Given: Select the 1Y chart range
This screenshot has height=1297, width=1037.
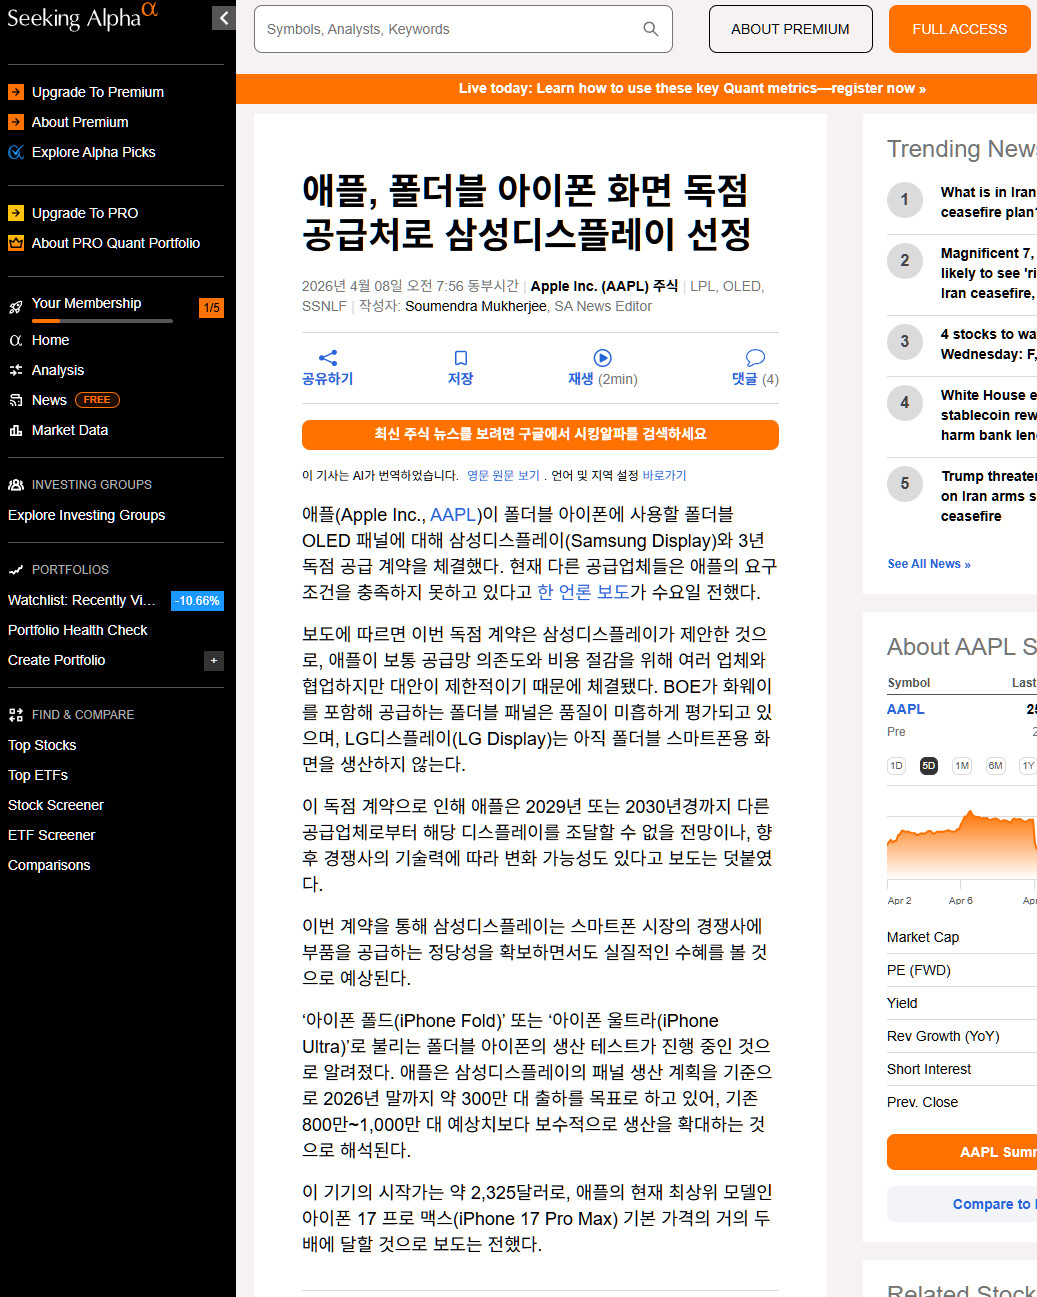Looking at the screenshot, I should pos(1028,766).
